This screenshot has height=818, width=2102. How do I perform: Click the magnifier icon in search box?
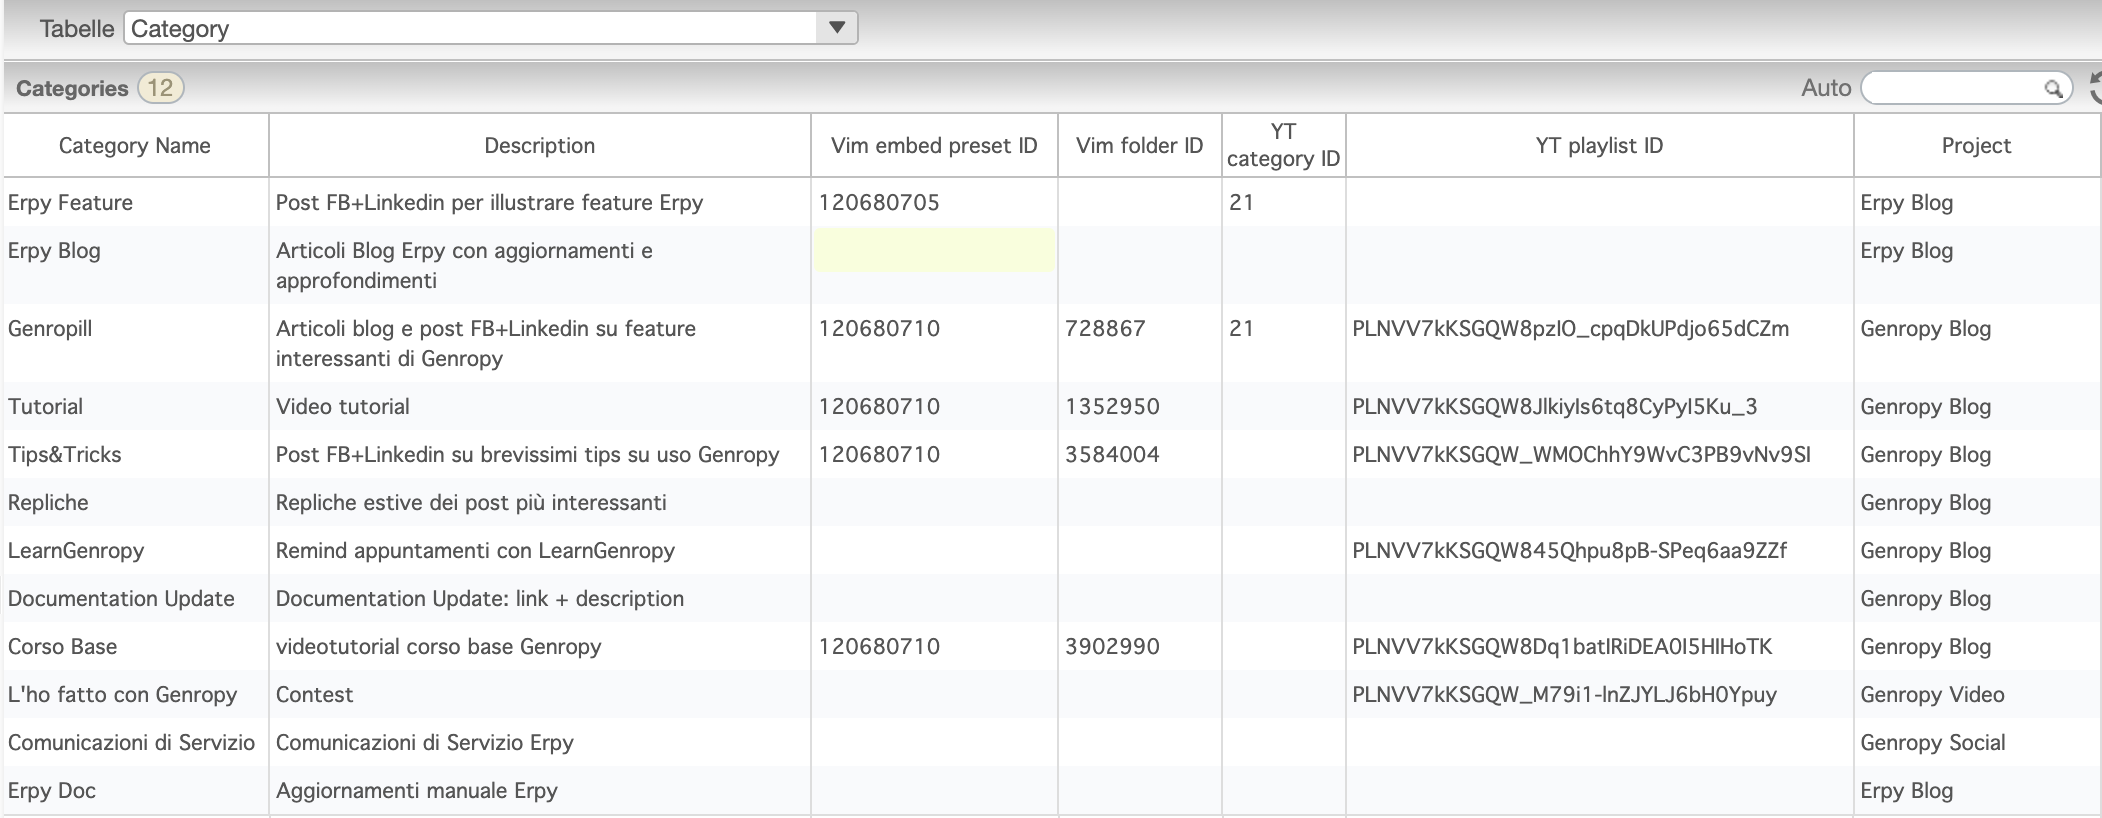pyautogui.click(x=2052, y=89)
